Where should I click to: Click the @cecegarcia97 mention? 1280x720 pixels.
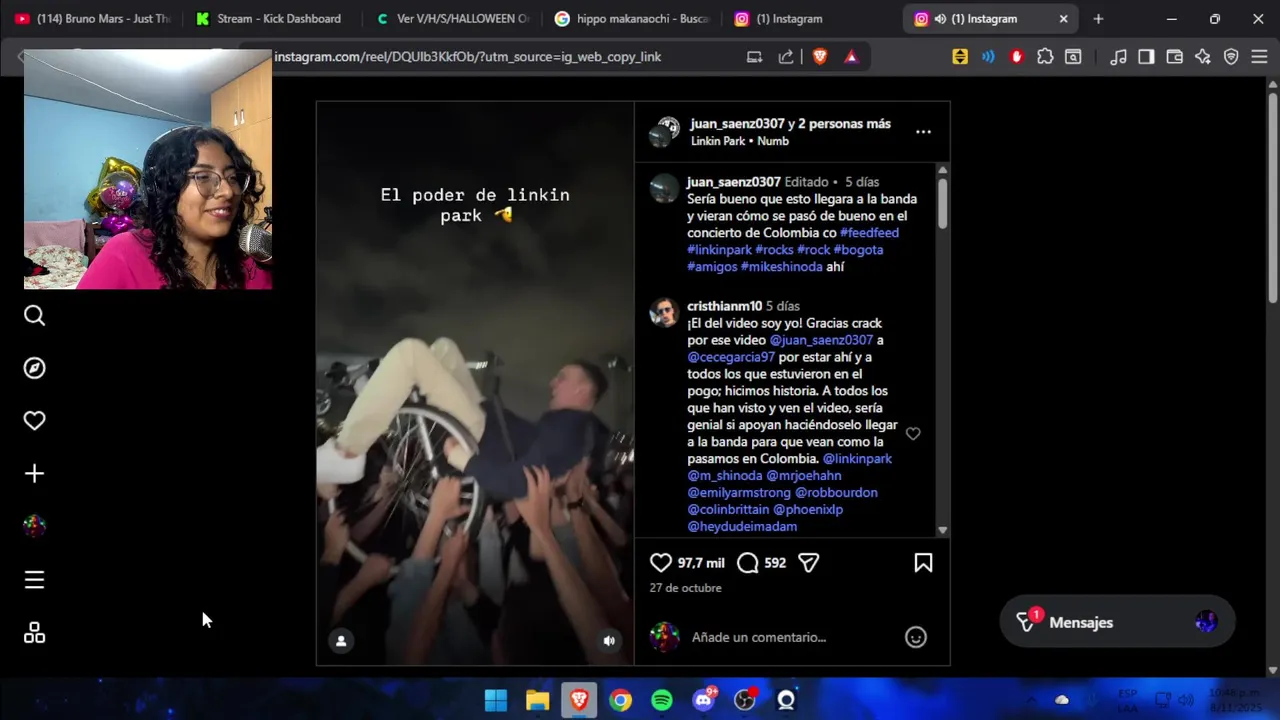[x=731, y=357]
